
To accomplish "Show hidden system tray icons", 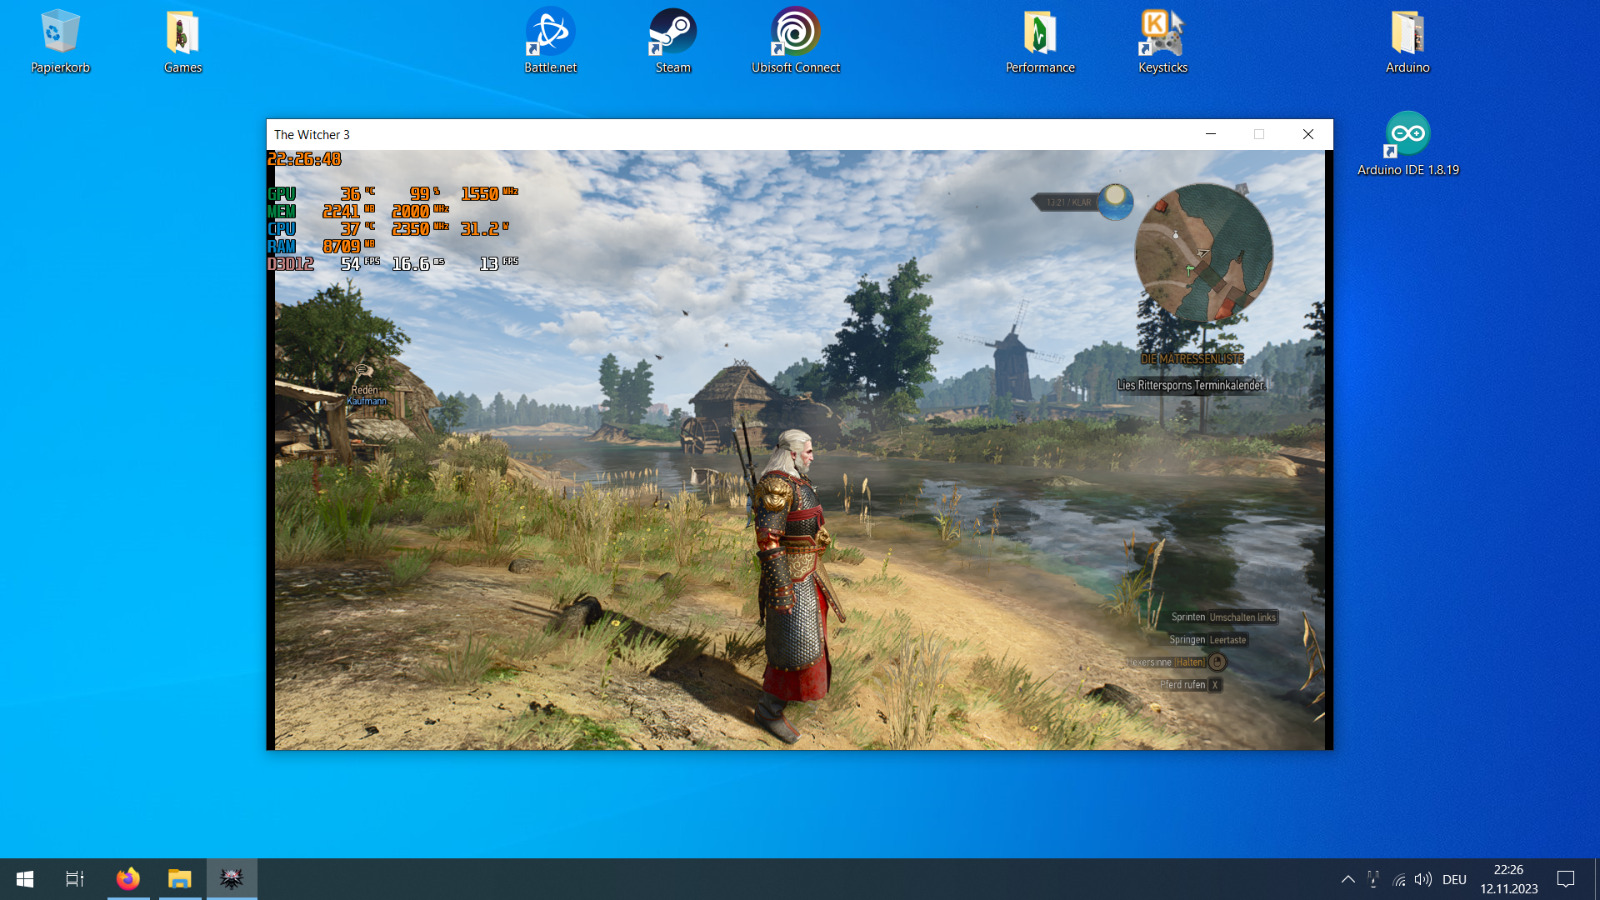I will [1348, 880].
